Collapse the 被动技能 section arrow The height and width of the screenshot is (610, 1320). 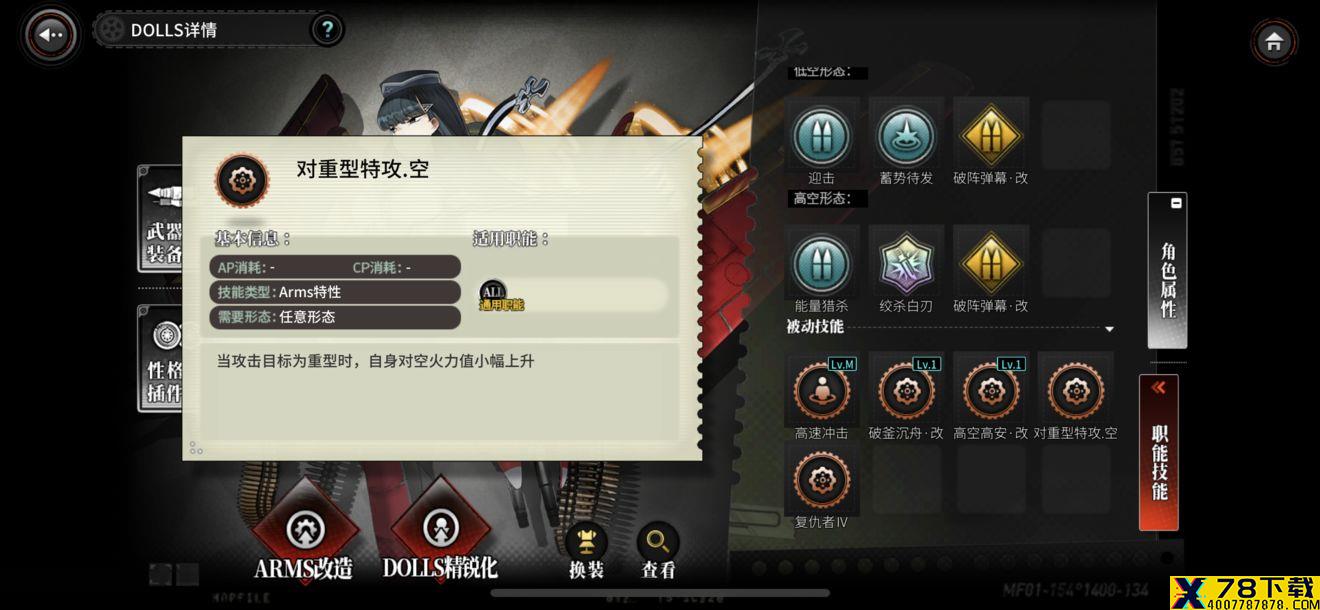coord(1109,329)
